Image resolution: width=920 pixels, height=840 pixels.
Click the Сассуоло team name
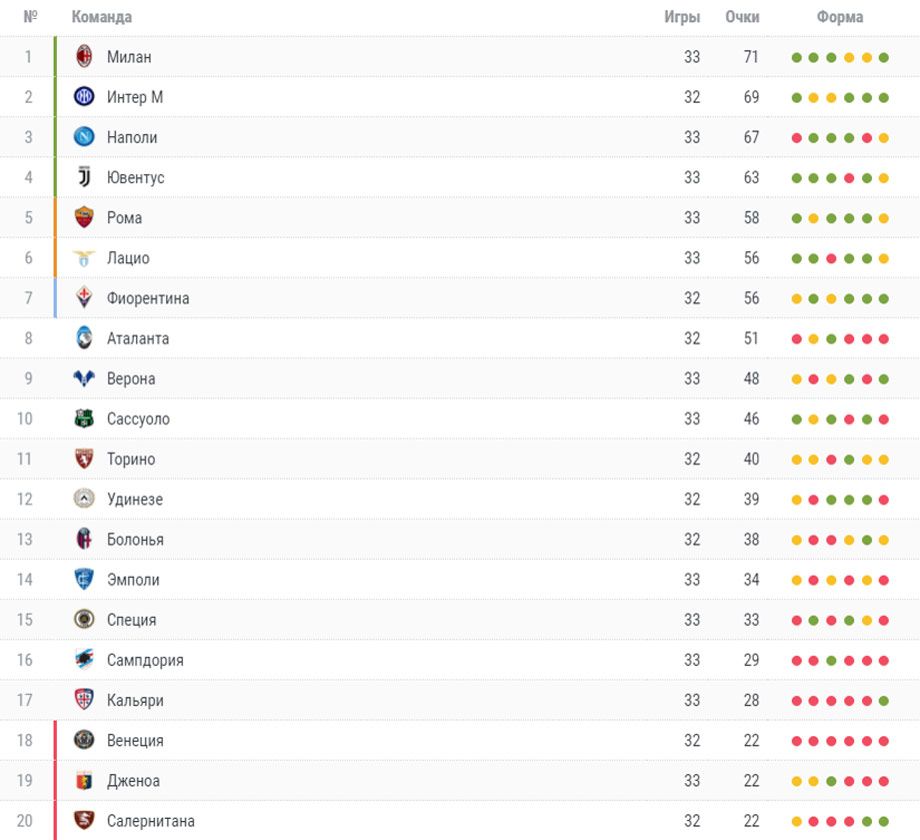[138, 419]
